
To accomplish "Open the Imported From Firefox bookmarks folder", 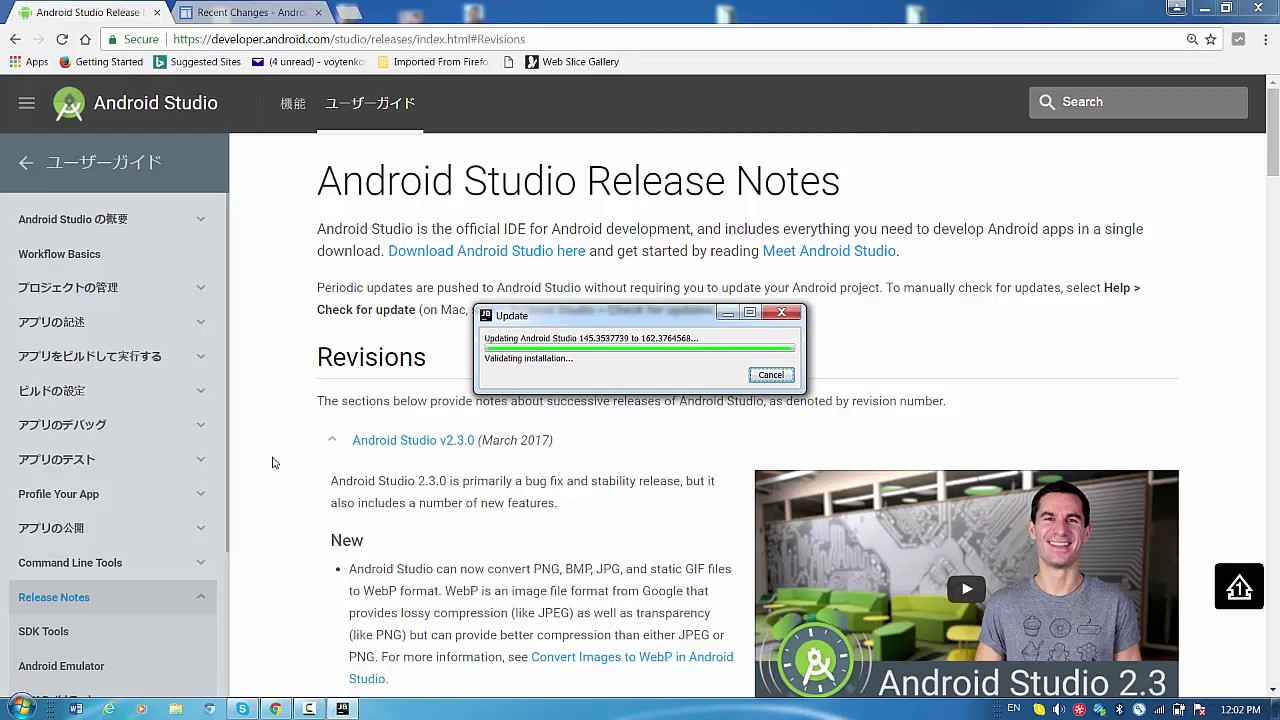I will (432, 62).
